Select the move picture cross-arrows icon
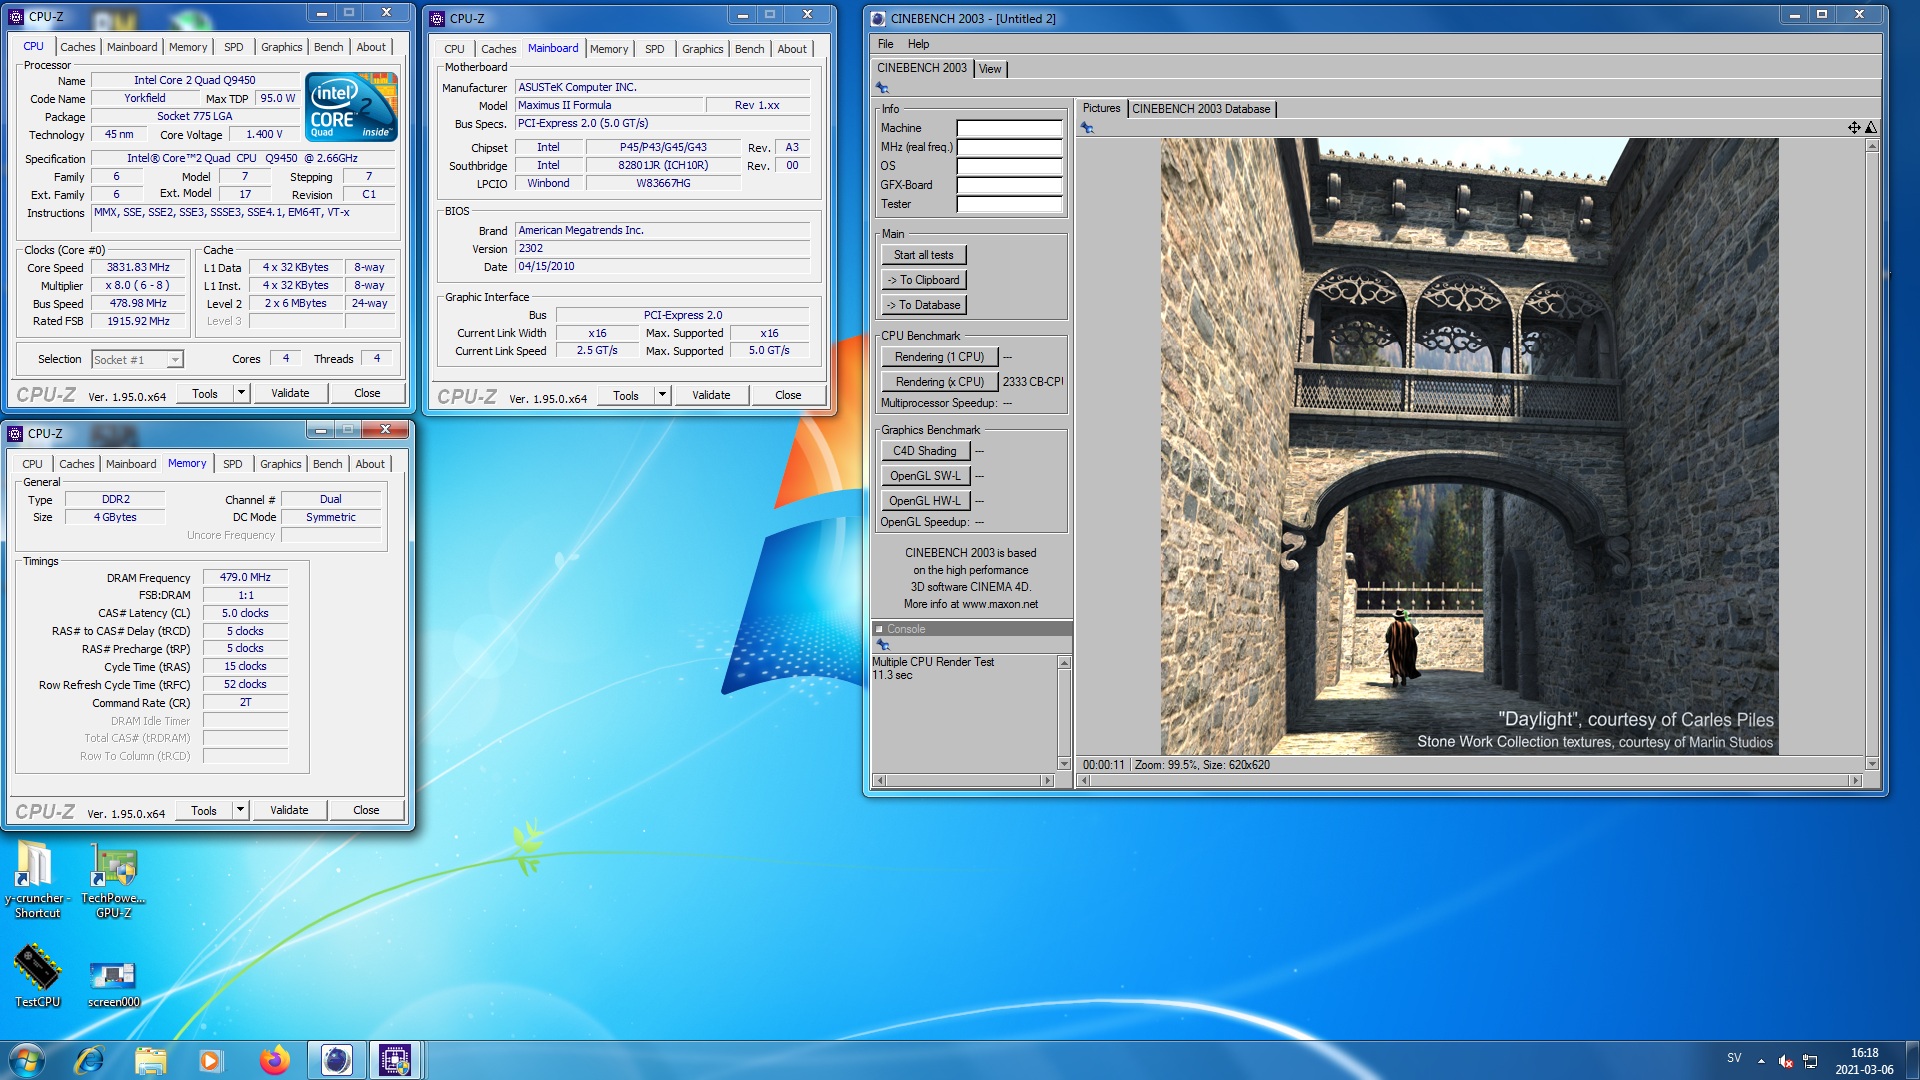The width and height of the screenshot is (1920, 1080). click(x=1854, y=127)
